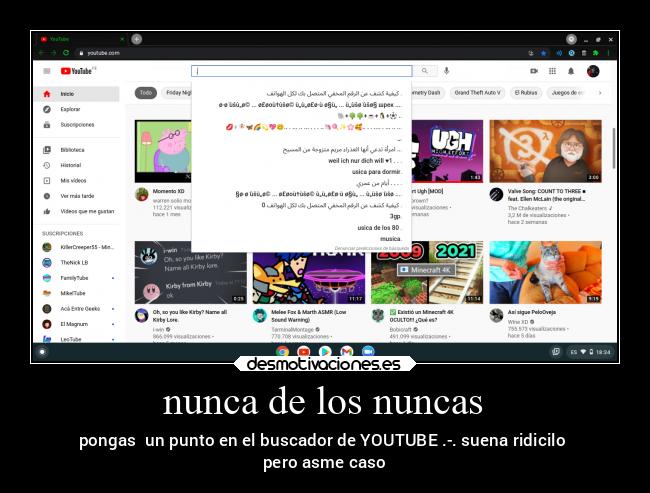Open YouTube app from the shelf
The width and height of the screenshot is (650, 493).
304,352
